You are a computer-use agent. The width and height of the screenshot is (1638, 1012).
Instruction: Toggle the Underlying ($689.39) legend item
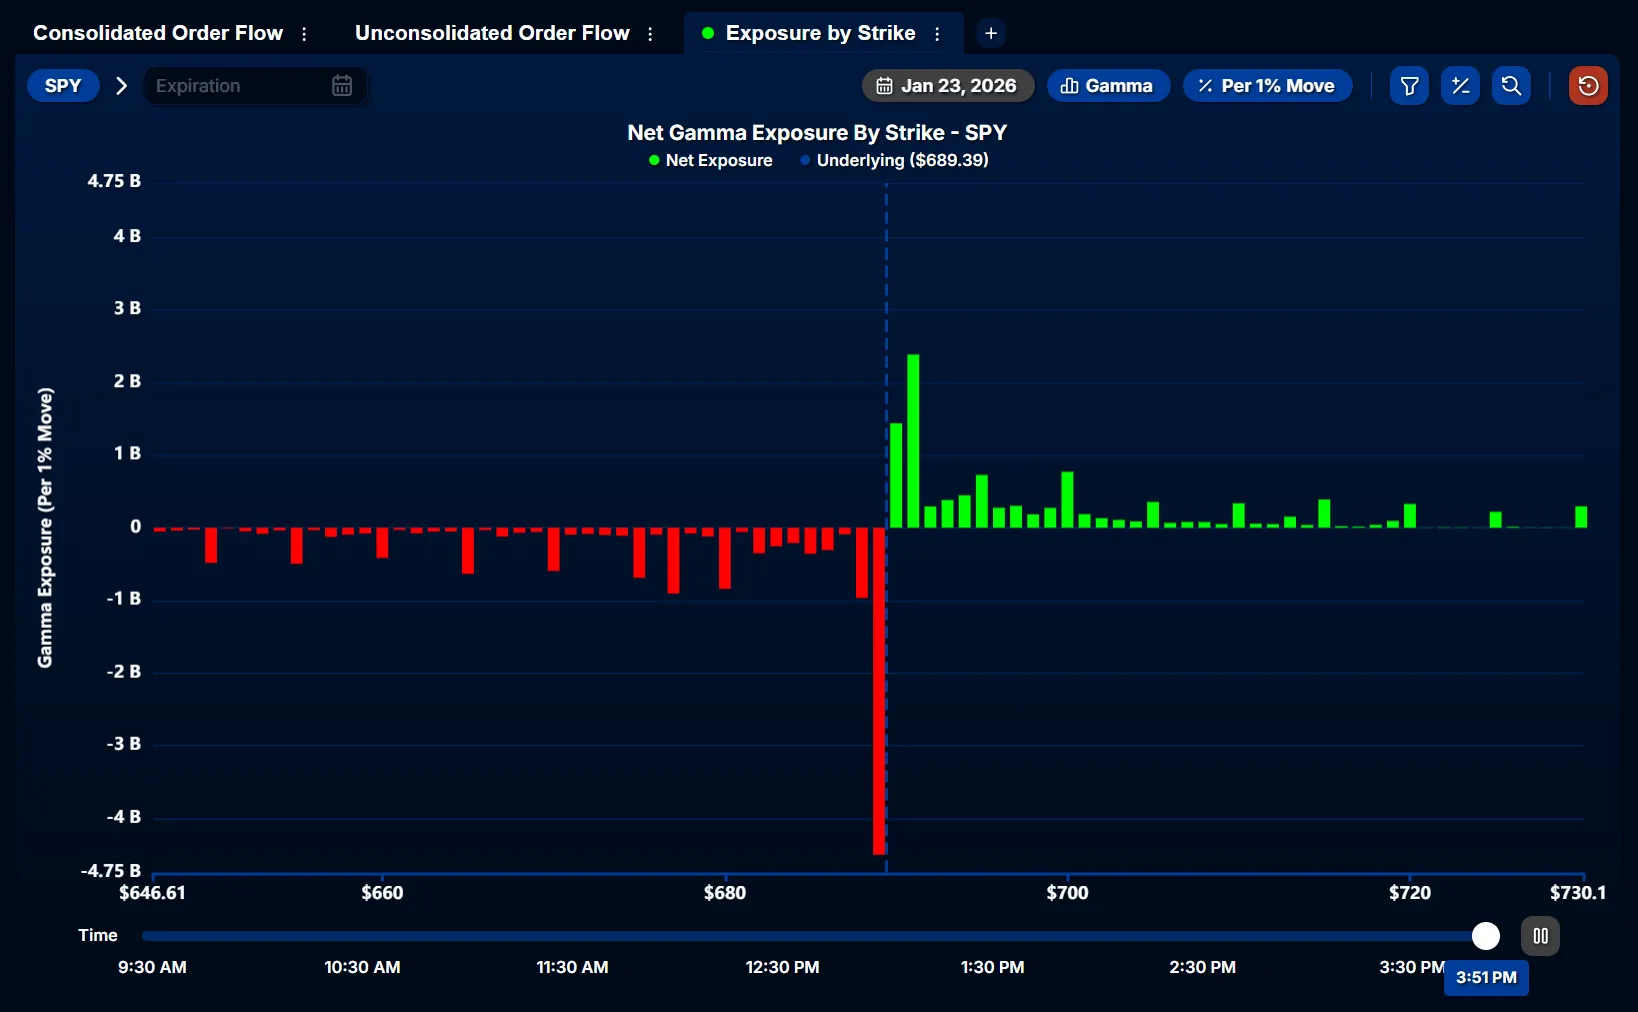pos(893,160)
